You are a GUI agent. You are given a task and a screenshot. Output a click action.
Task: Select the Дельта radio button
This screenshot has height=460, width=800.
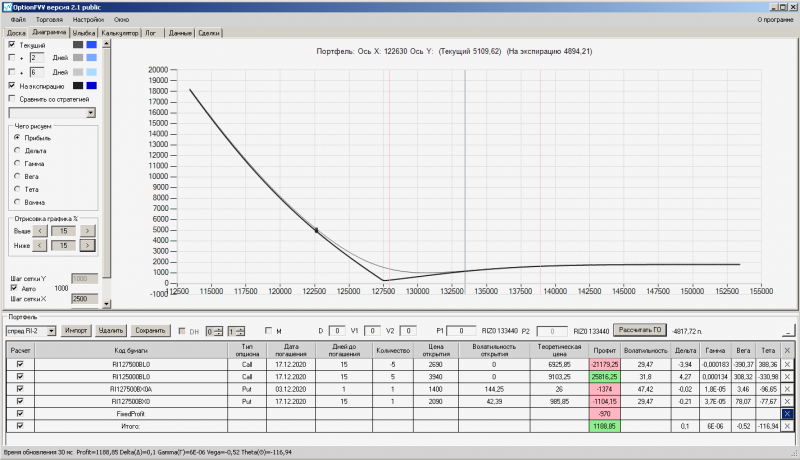point(17,150)
